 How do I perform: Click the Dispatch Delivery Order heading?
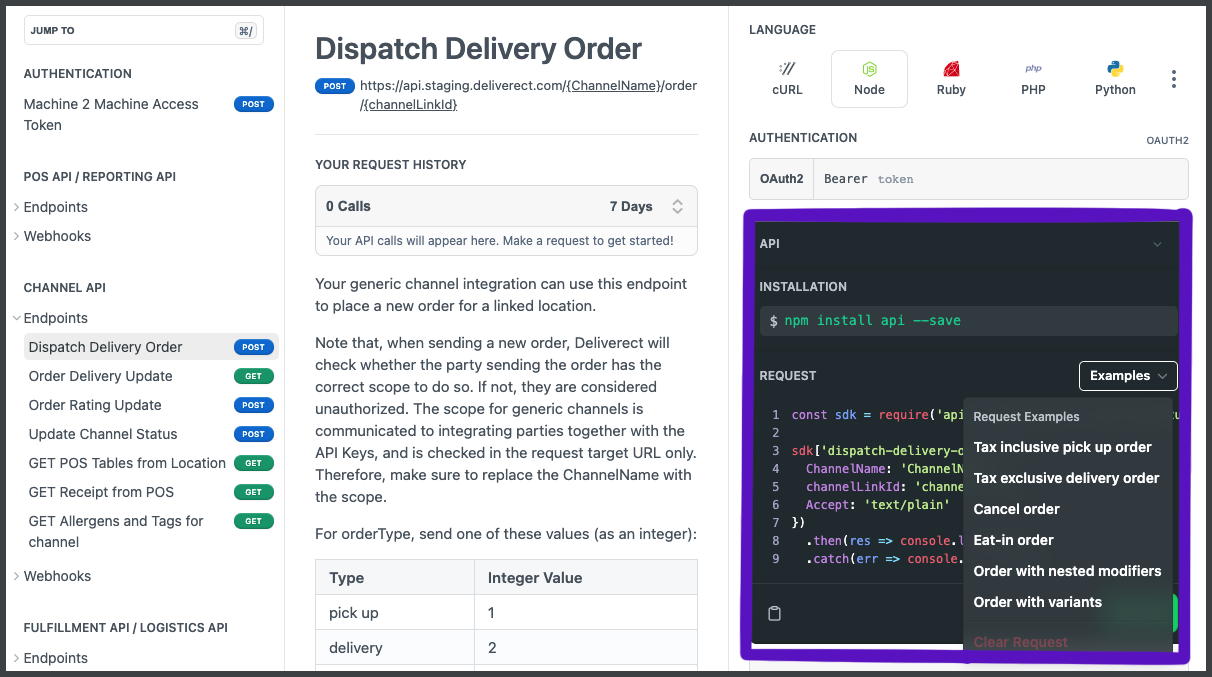click(x=479, y=48)
